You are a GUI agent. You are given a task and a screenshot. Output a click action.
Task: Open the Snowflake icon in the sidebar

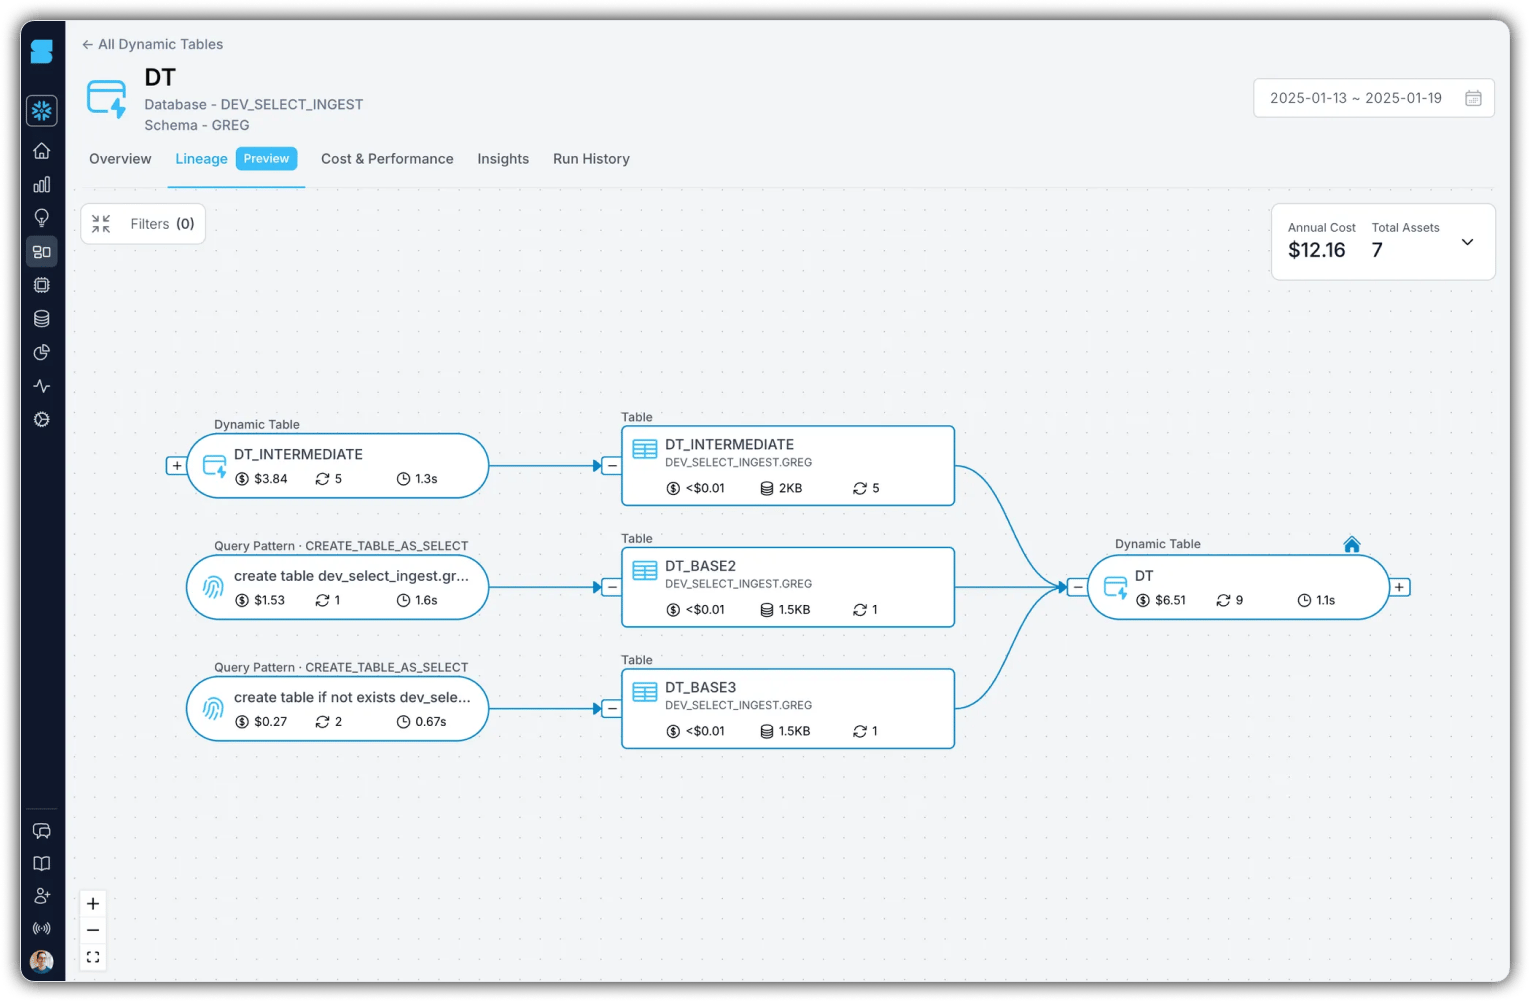42,111
